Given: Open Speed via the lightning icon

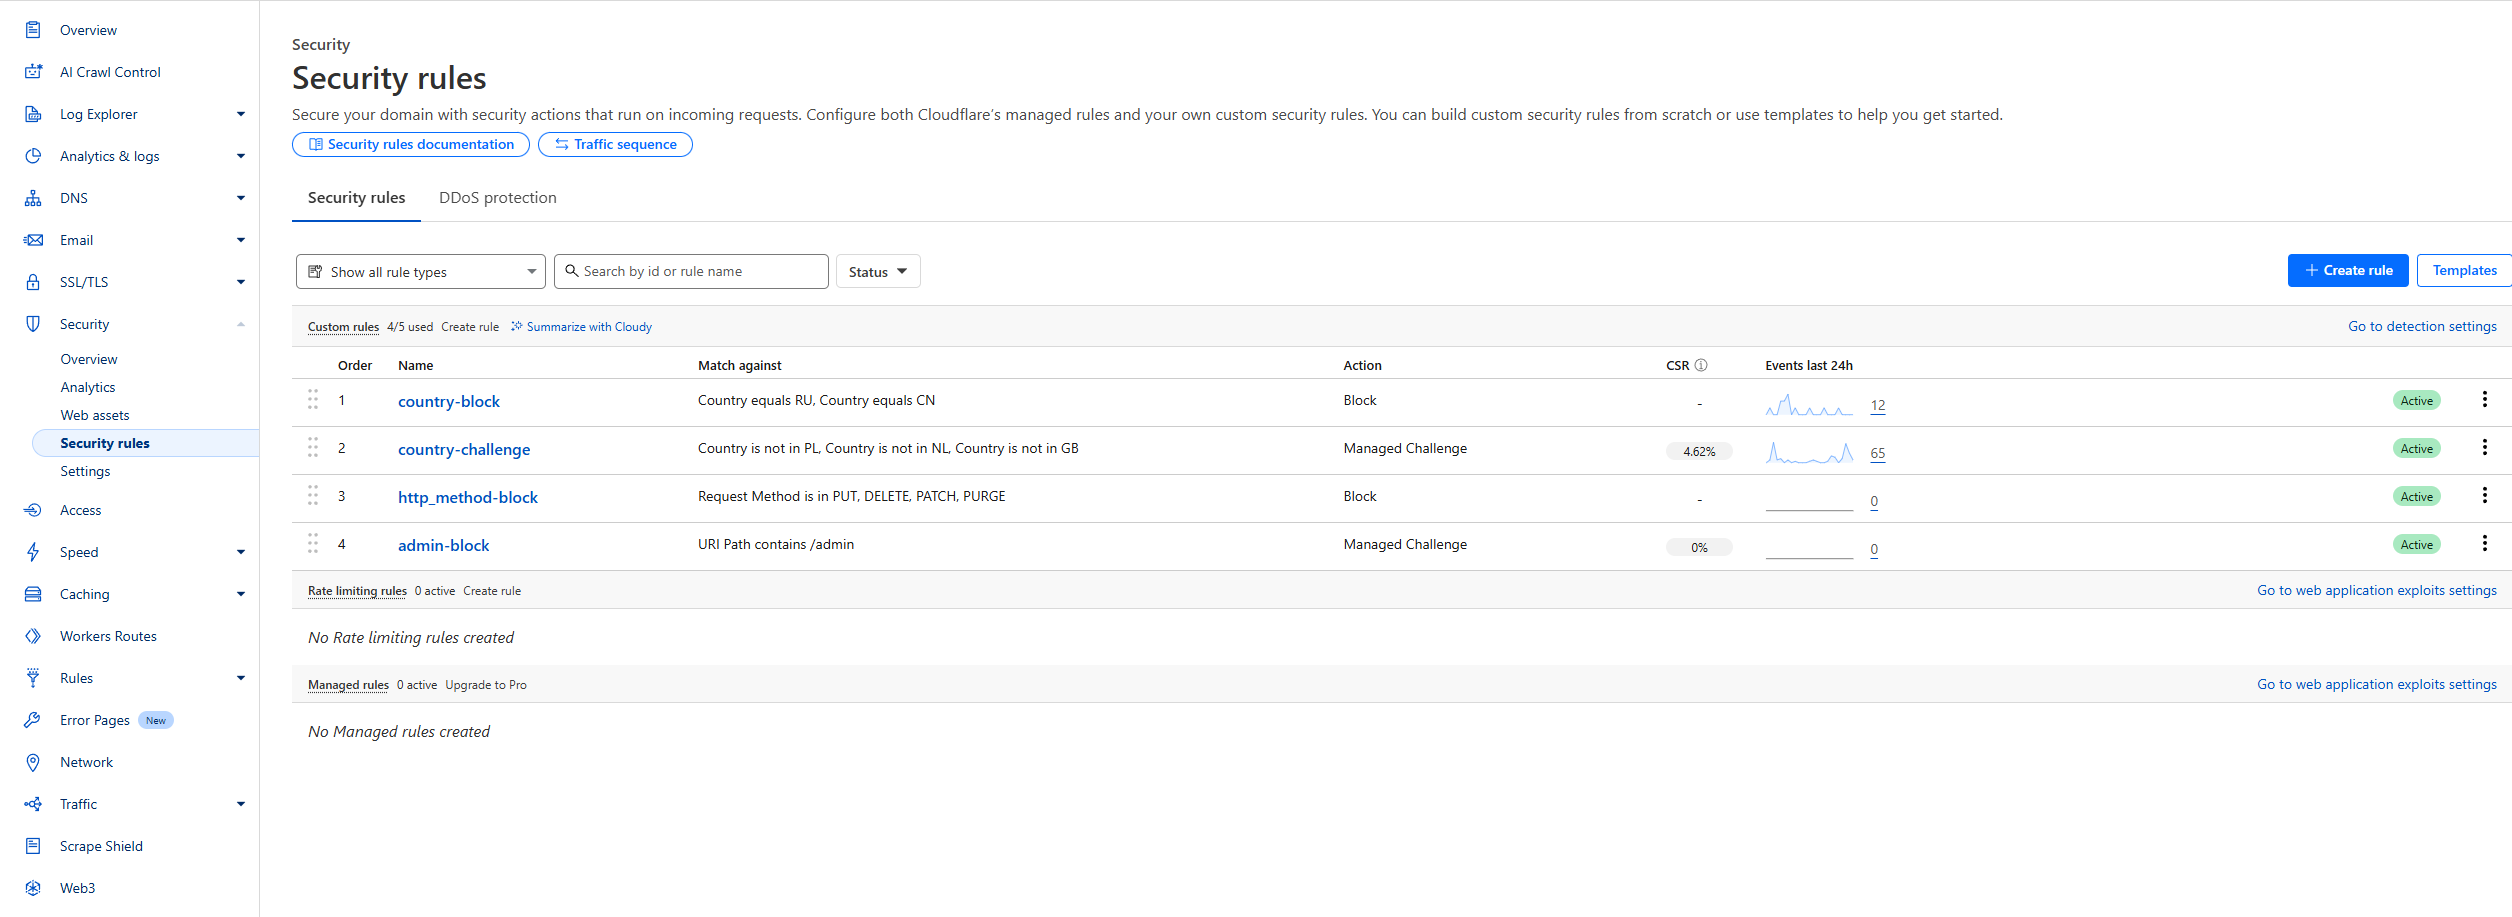Looking at the screenshot, I should pyautogui.click(x=33, y=551).
